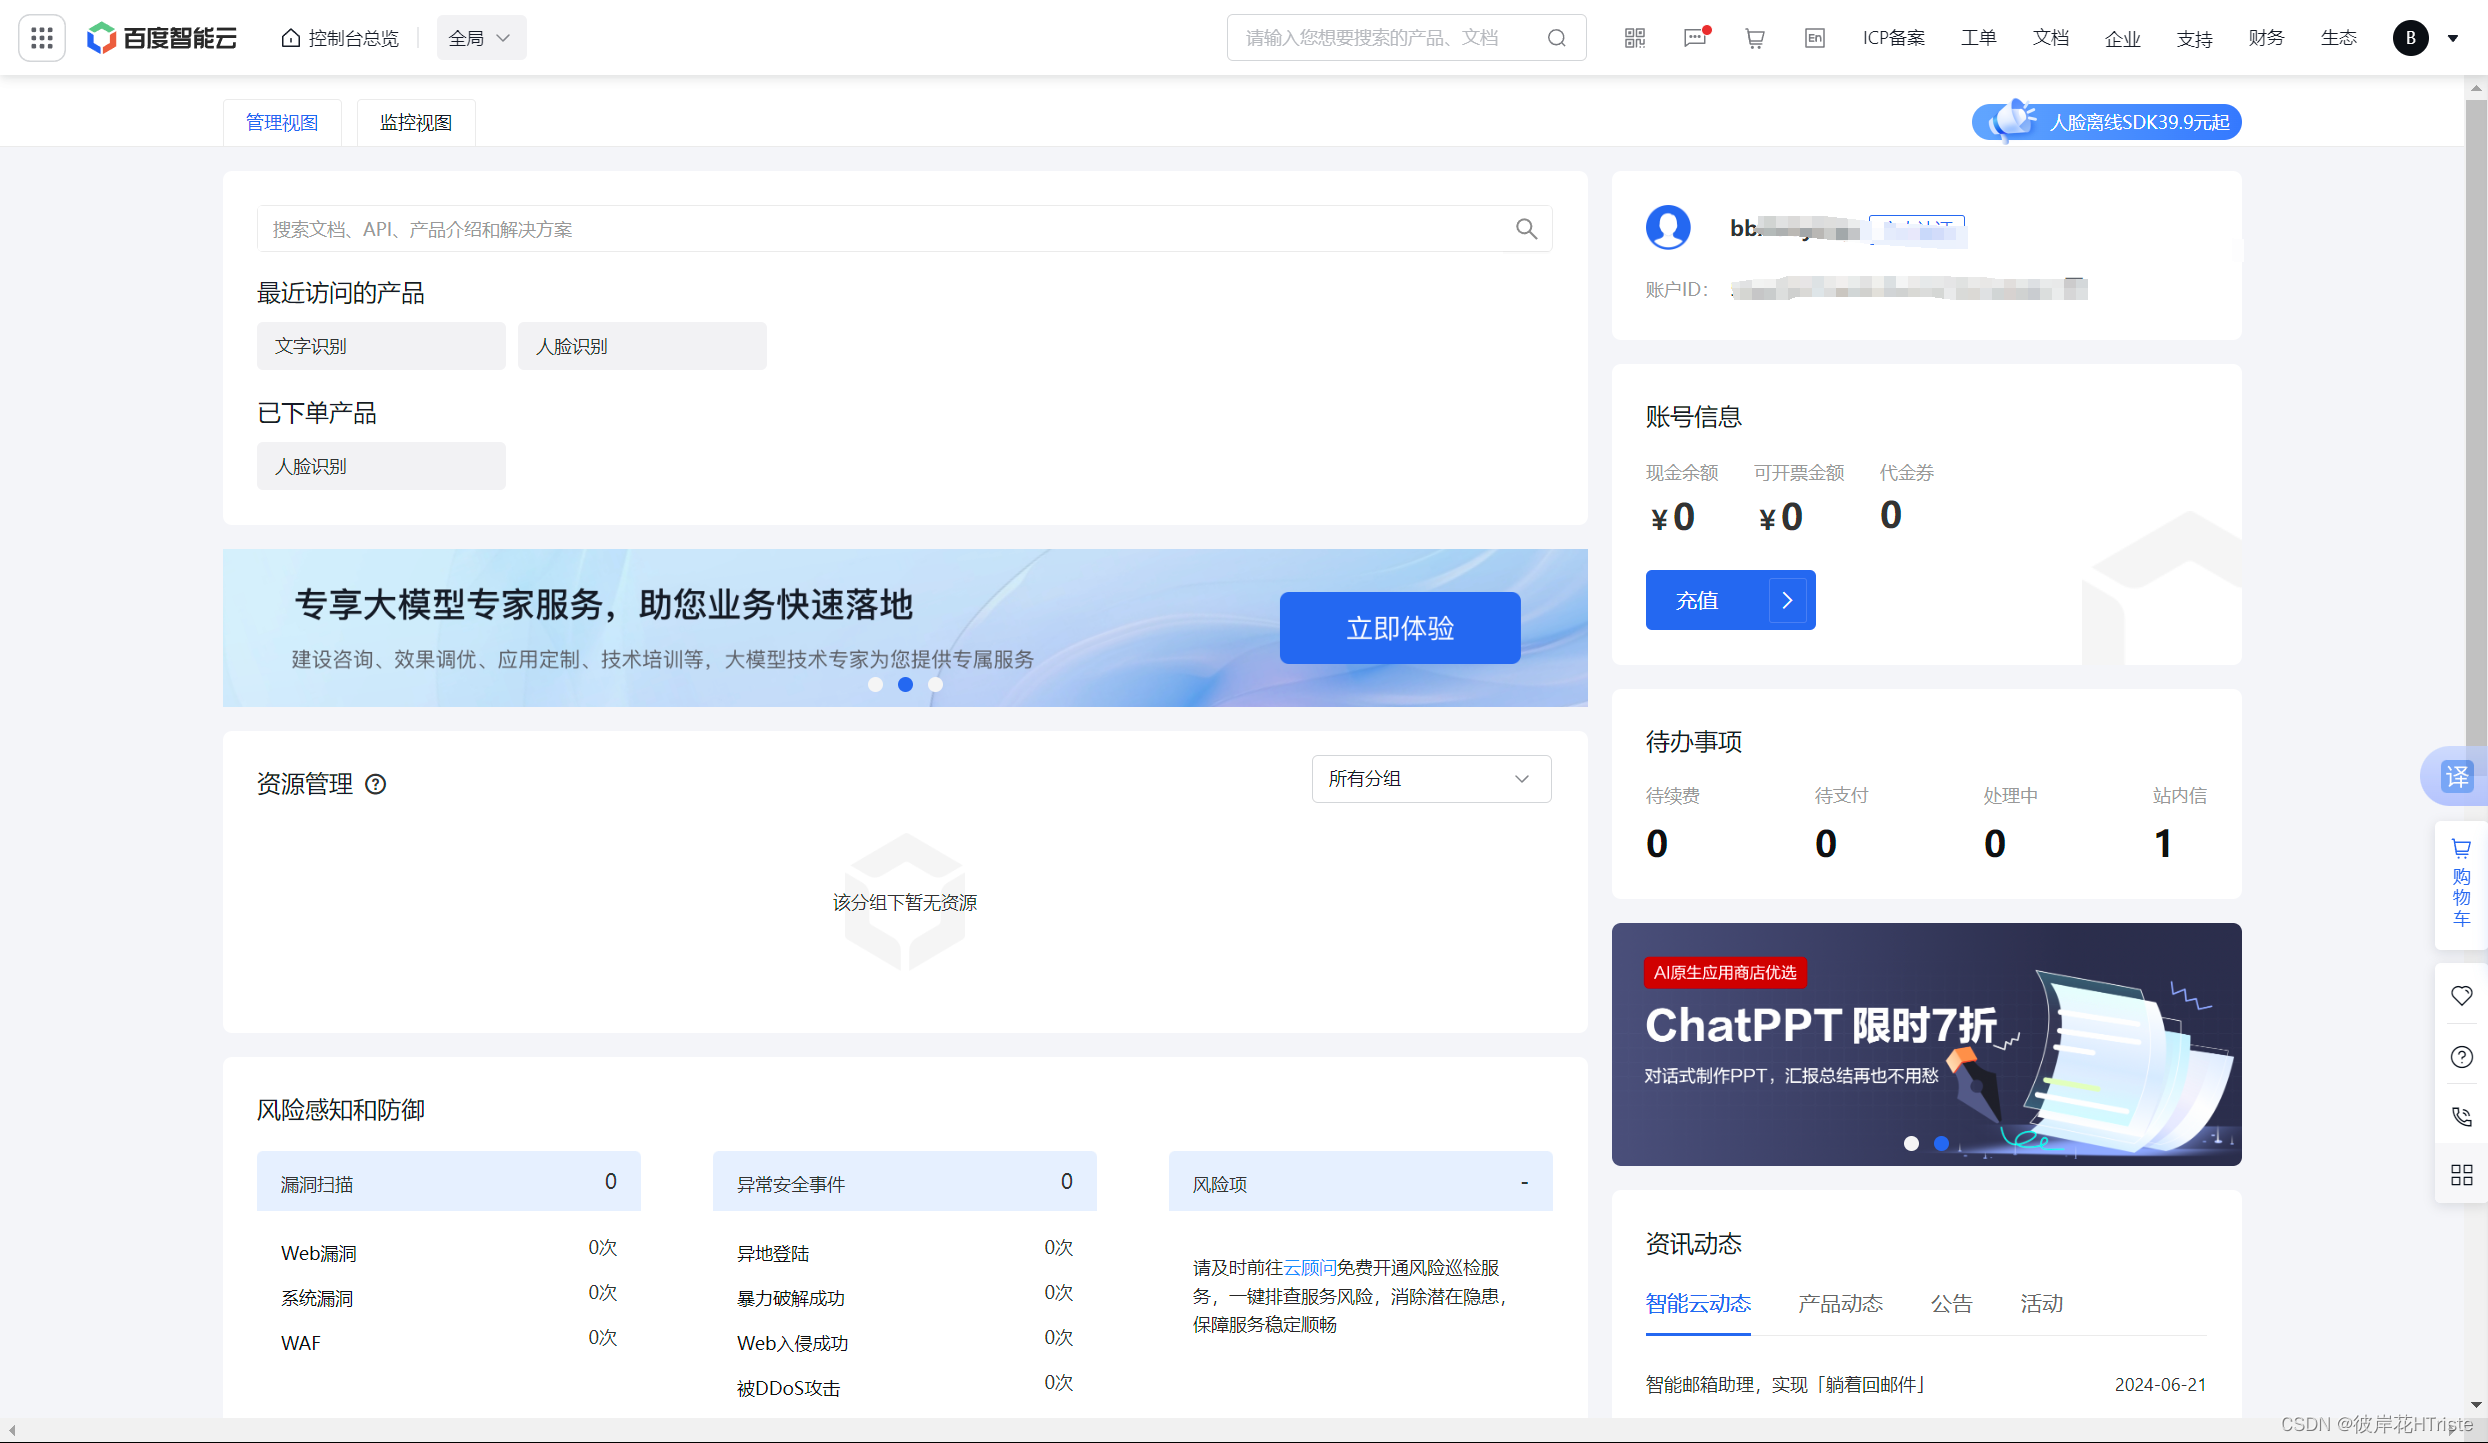Click the resource management help icon
Screen dimensions: 2488x1443
tap(375, 784)
